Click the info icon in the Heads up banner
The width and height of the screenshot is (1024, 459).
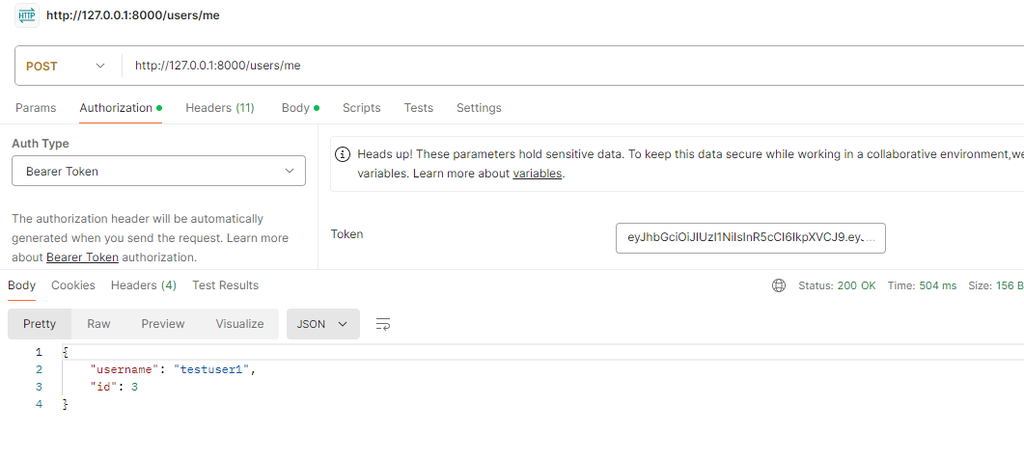point(342,154)
